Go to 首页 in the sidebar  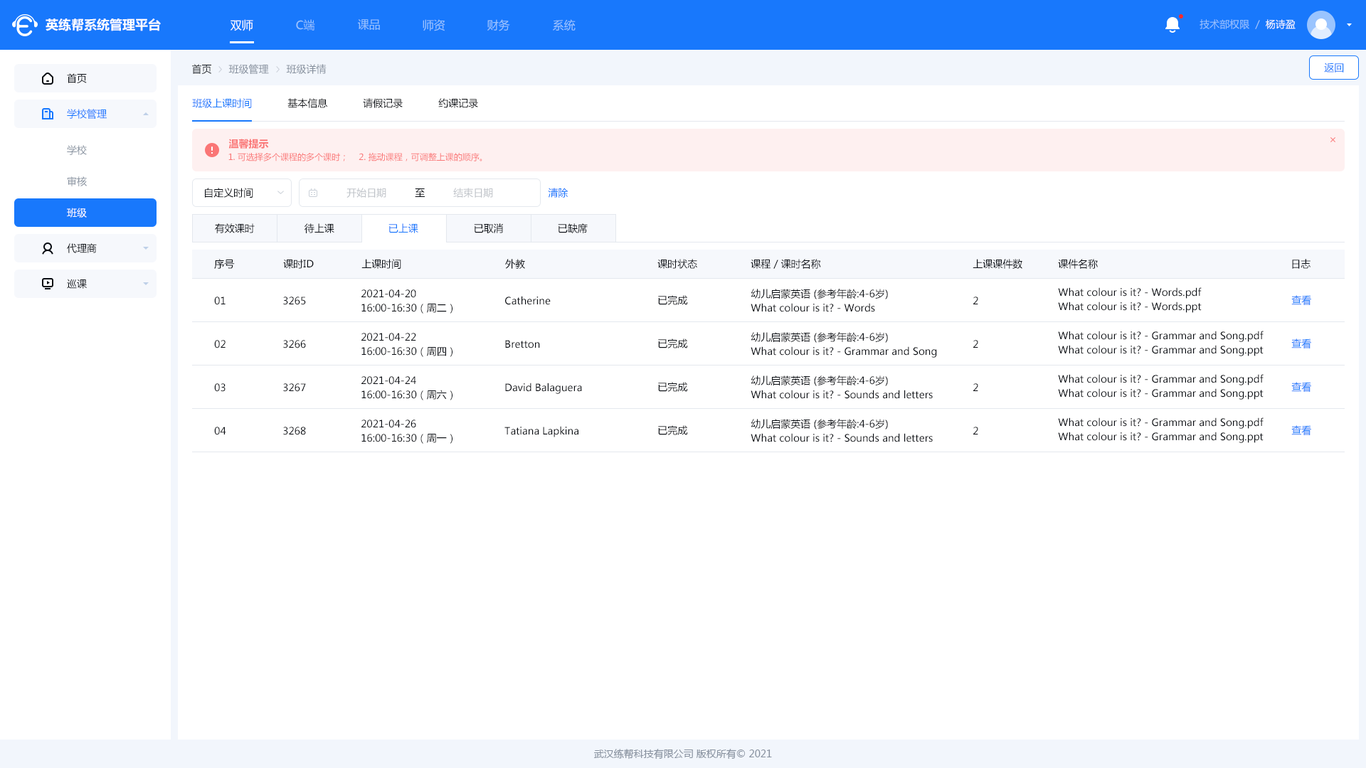point(85,78)
